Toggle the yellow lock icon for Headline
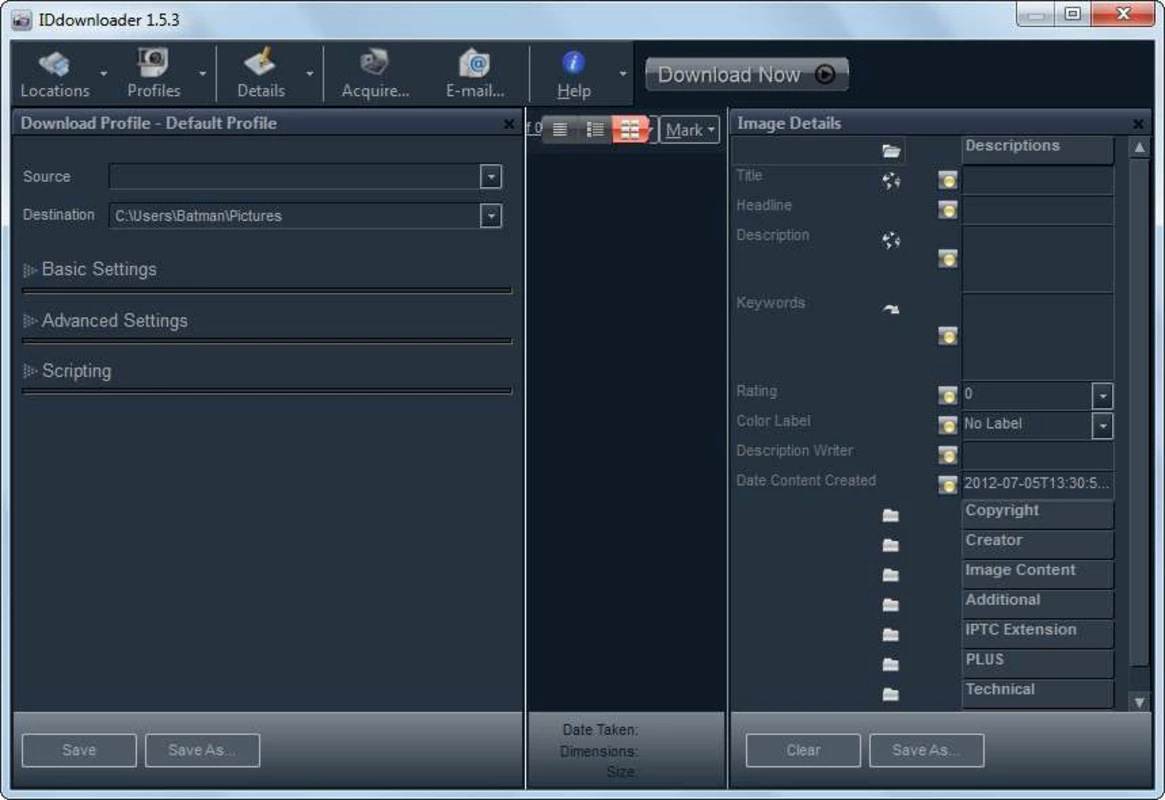 point(947,210)
